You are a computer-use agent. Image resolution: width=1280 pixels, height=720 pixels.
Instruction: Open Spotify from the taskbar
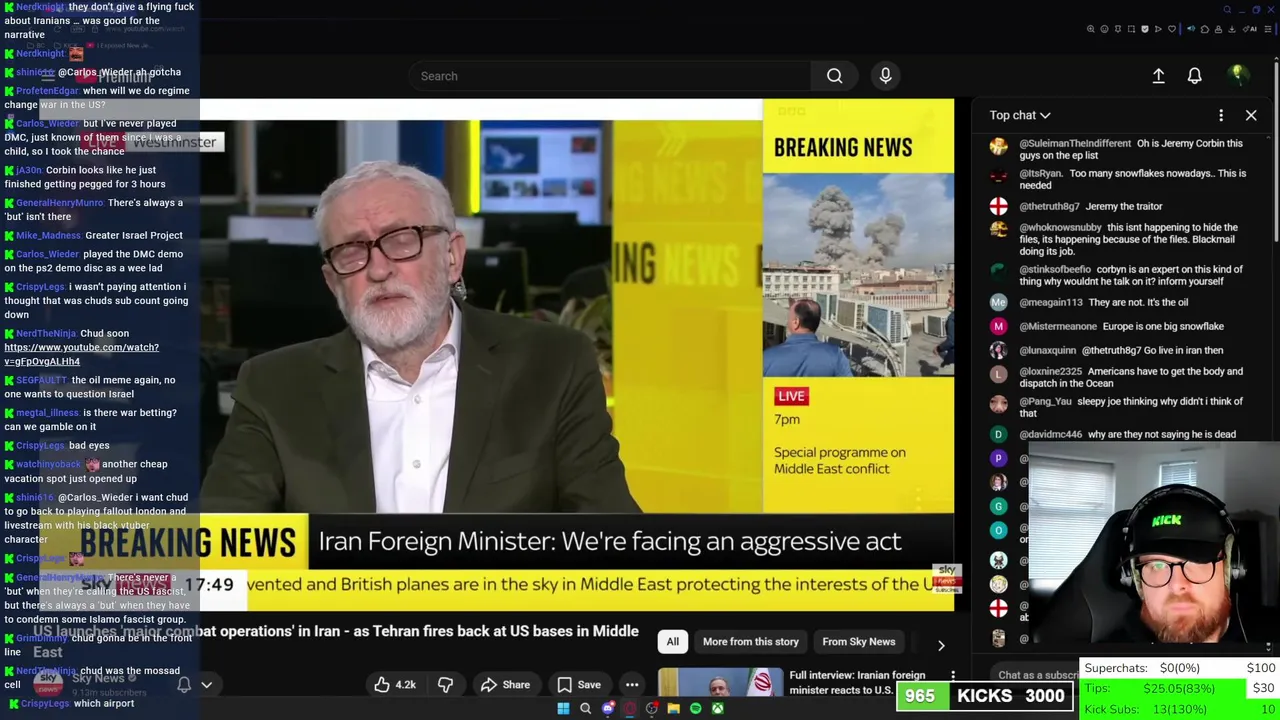tap(695, 709)
